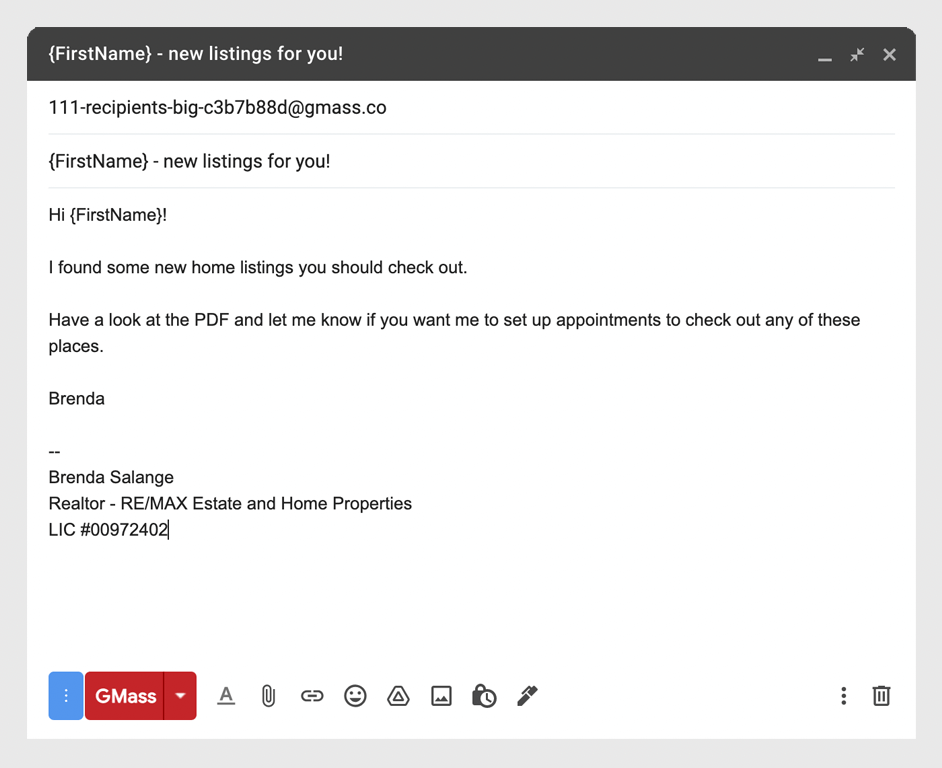This screenshot has height=768, width=942.
Task: Discard draft with the trash icon
Action: pos(881,696)
